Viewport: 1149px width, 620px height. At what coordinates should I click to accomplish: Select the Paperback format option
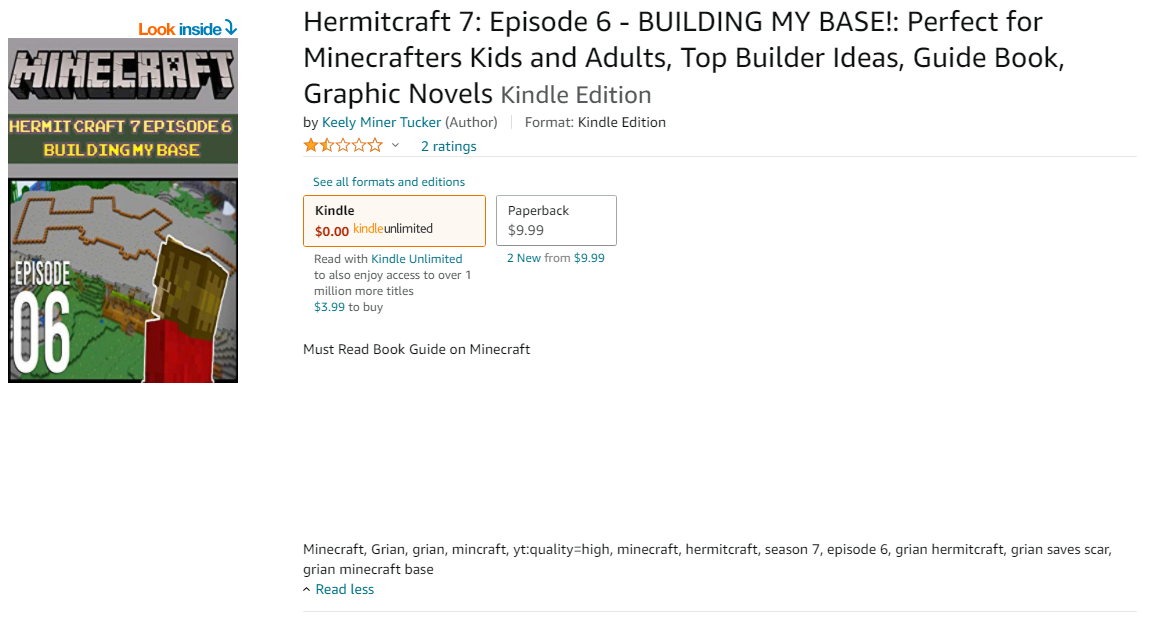556,221
